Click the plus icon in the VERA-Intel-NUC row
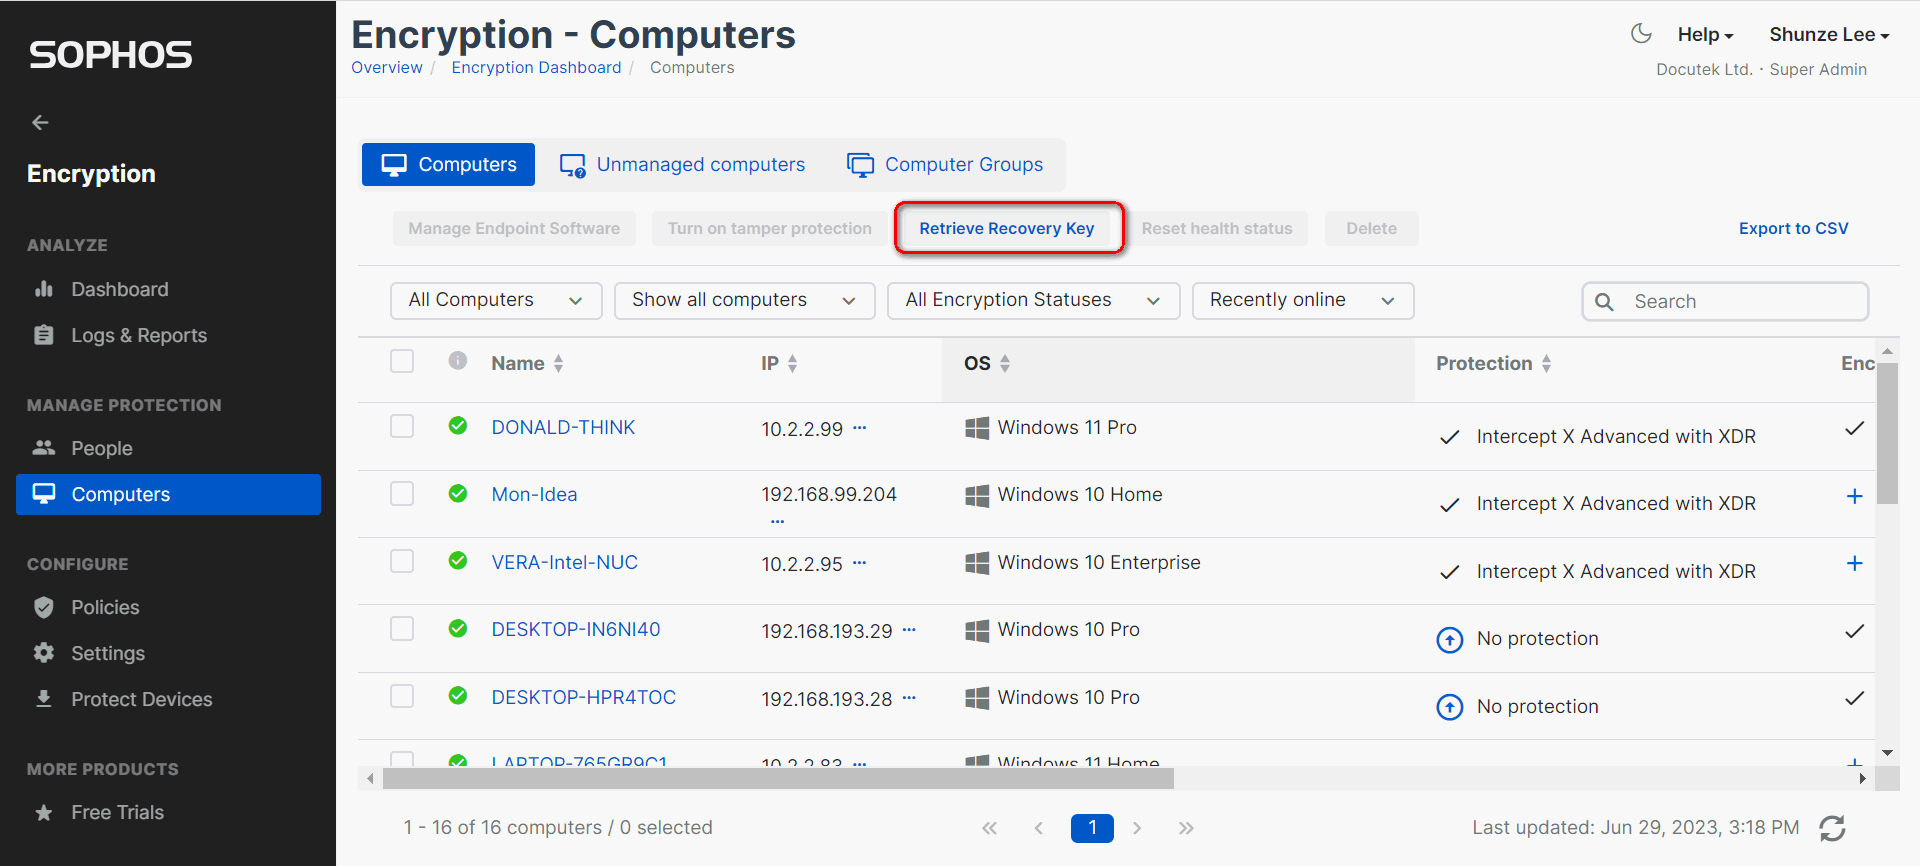The image size is (1920, 866). 1854,563
